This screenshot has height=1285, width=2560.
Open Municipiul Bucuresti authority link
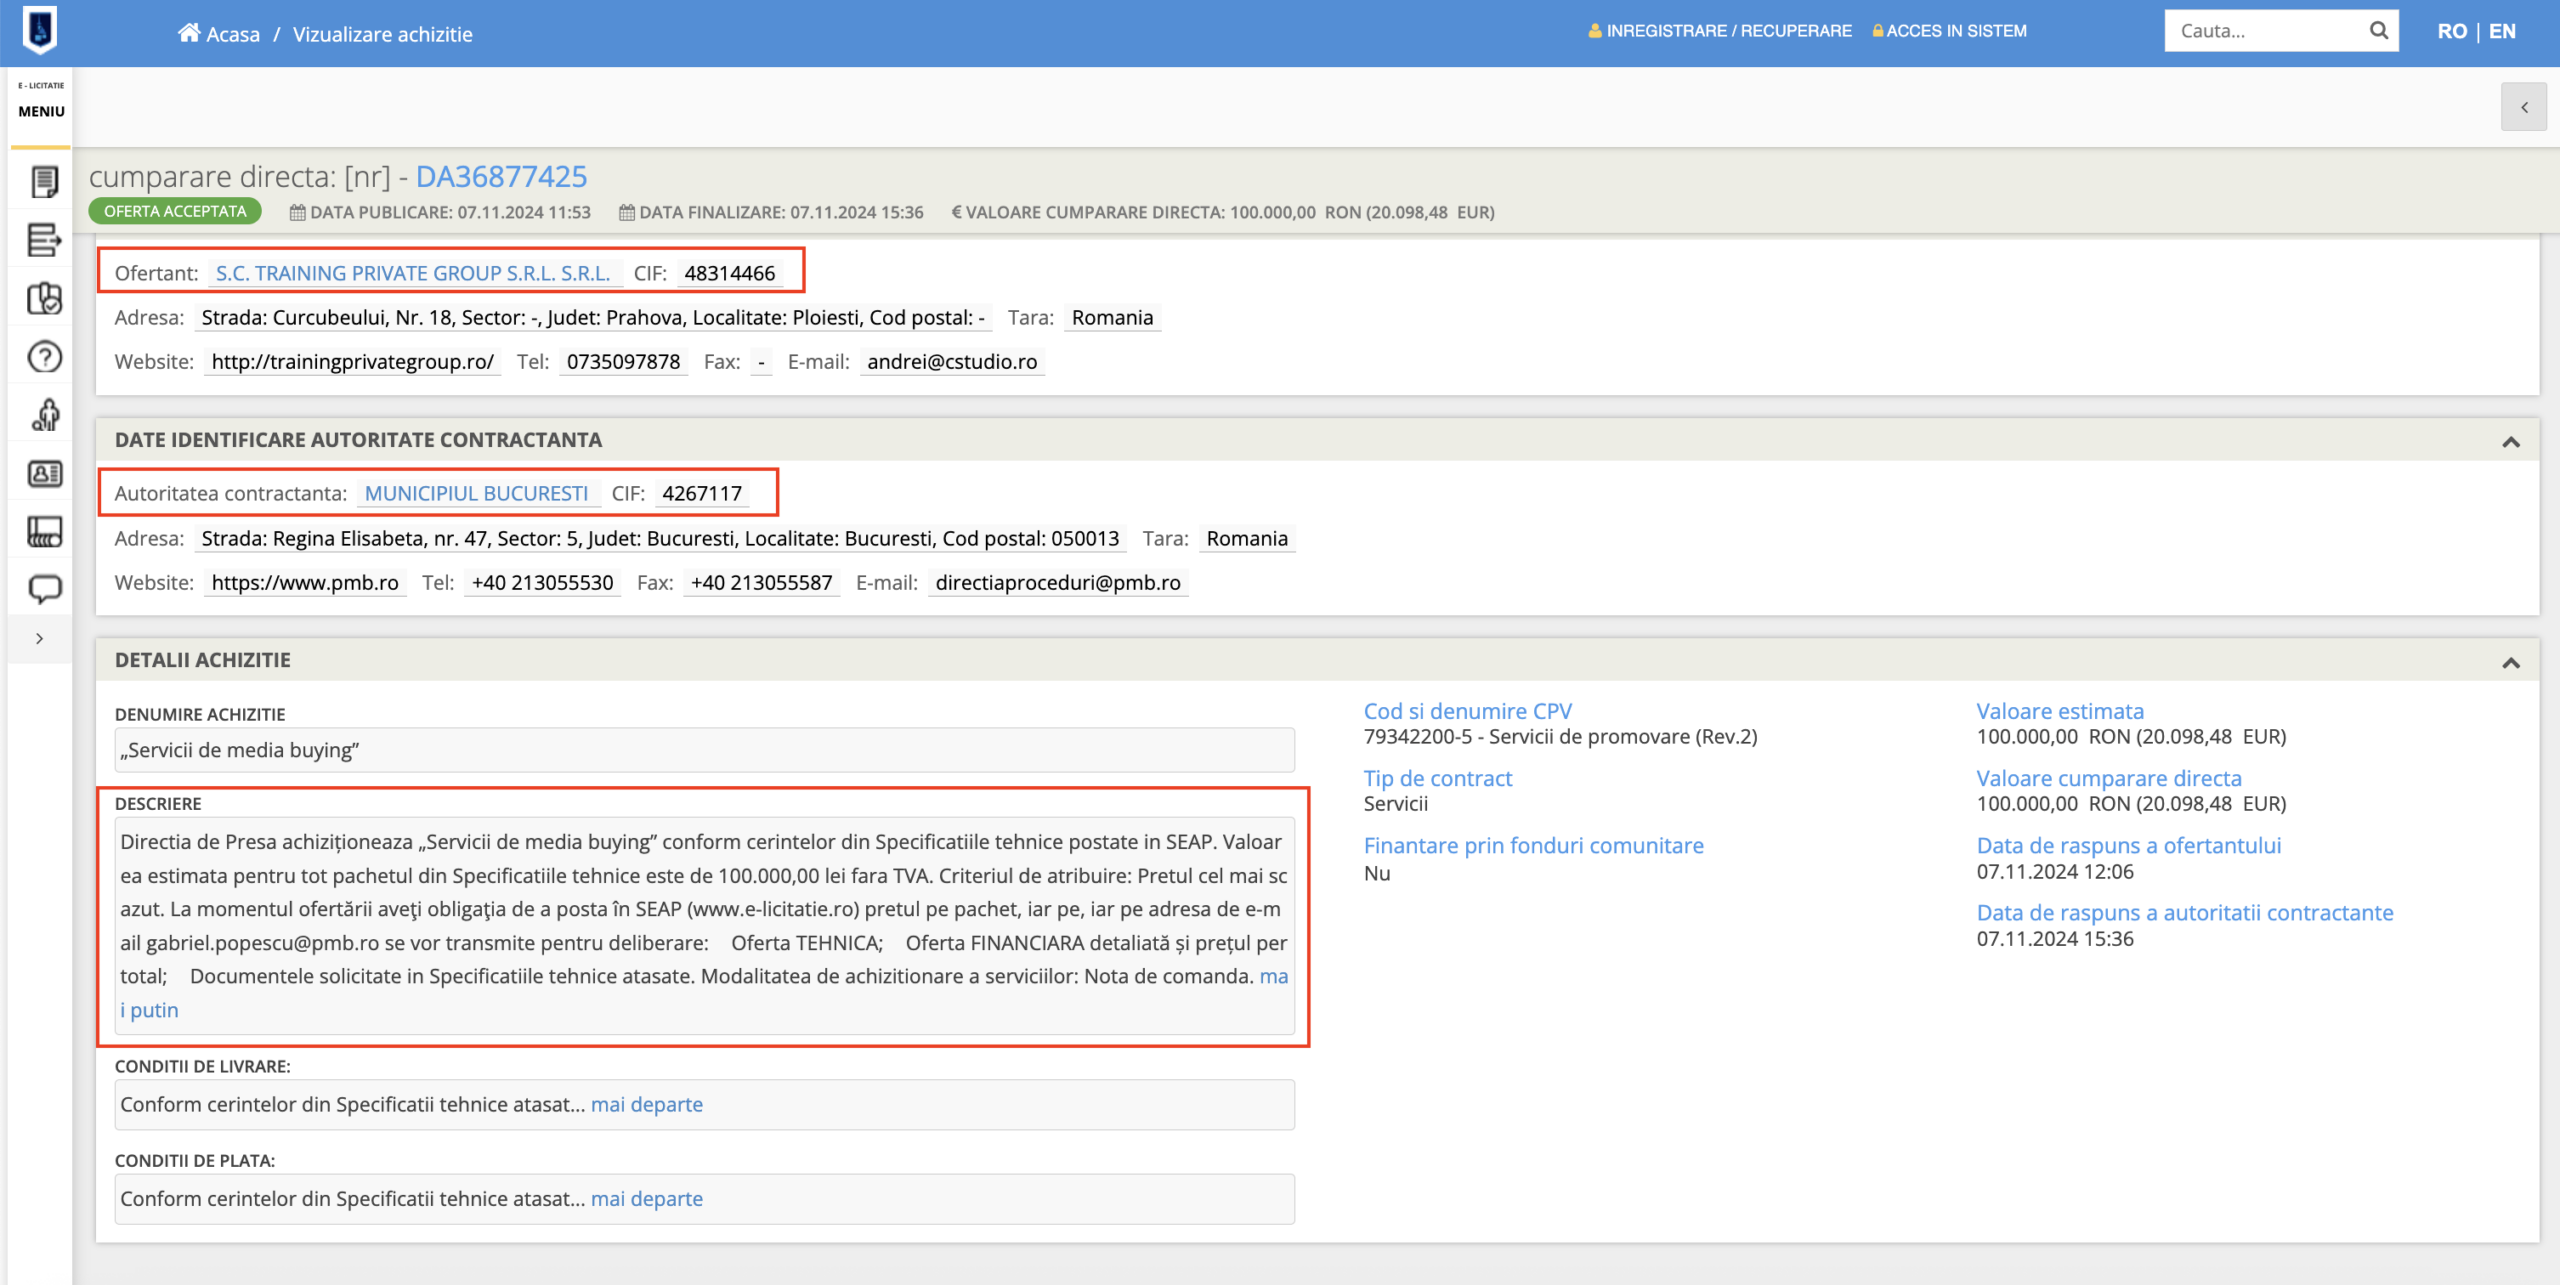click(476, 493)
